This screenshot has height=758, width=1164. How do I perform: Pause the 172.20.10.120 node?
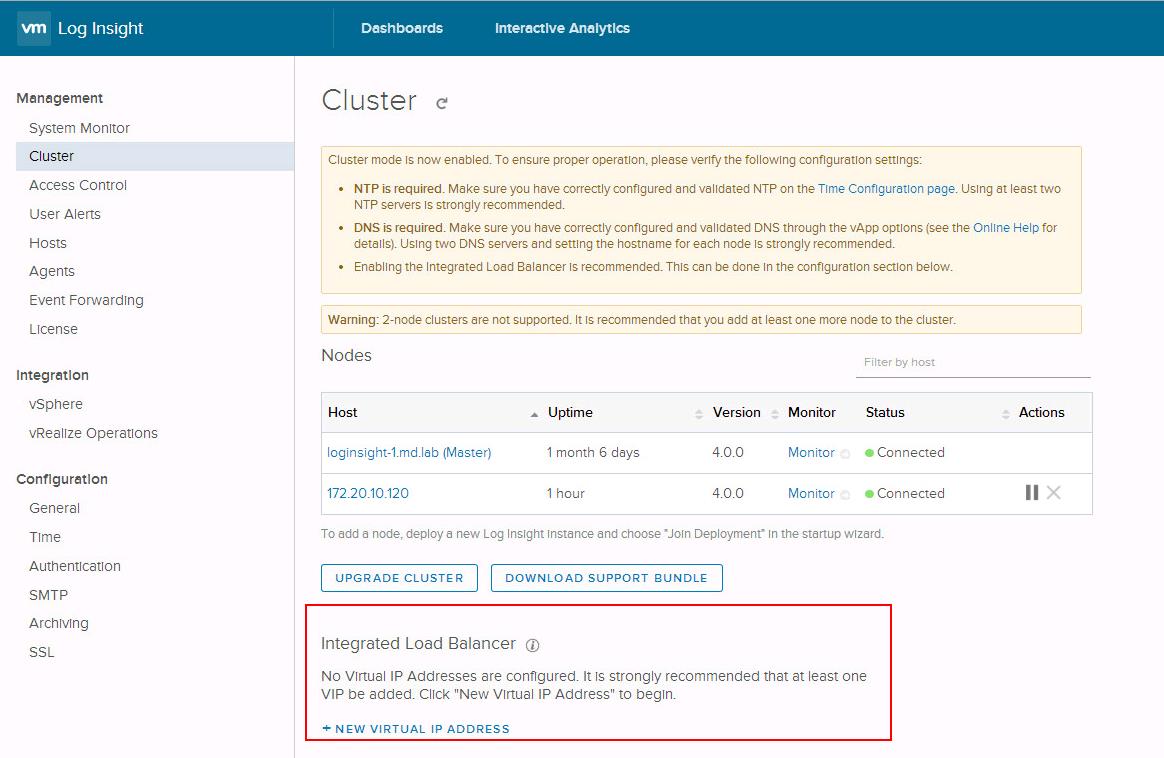coord(1031,493)
